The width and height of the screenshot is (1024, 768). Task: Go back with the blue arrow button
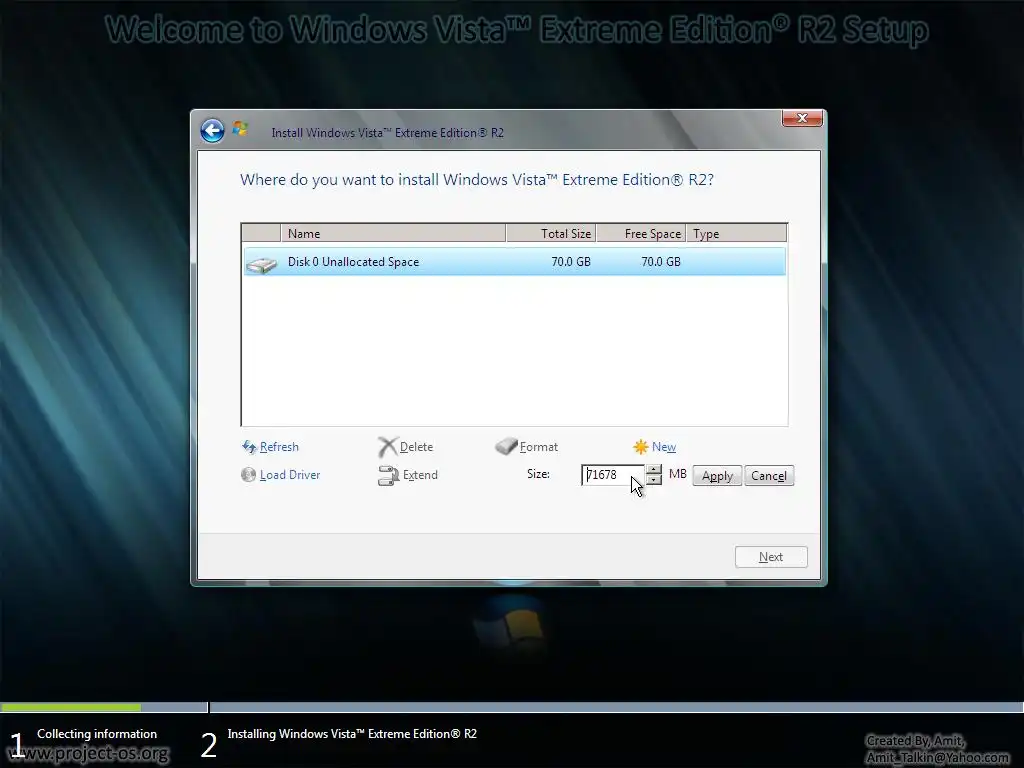(212, 131)
